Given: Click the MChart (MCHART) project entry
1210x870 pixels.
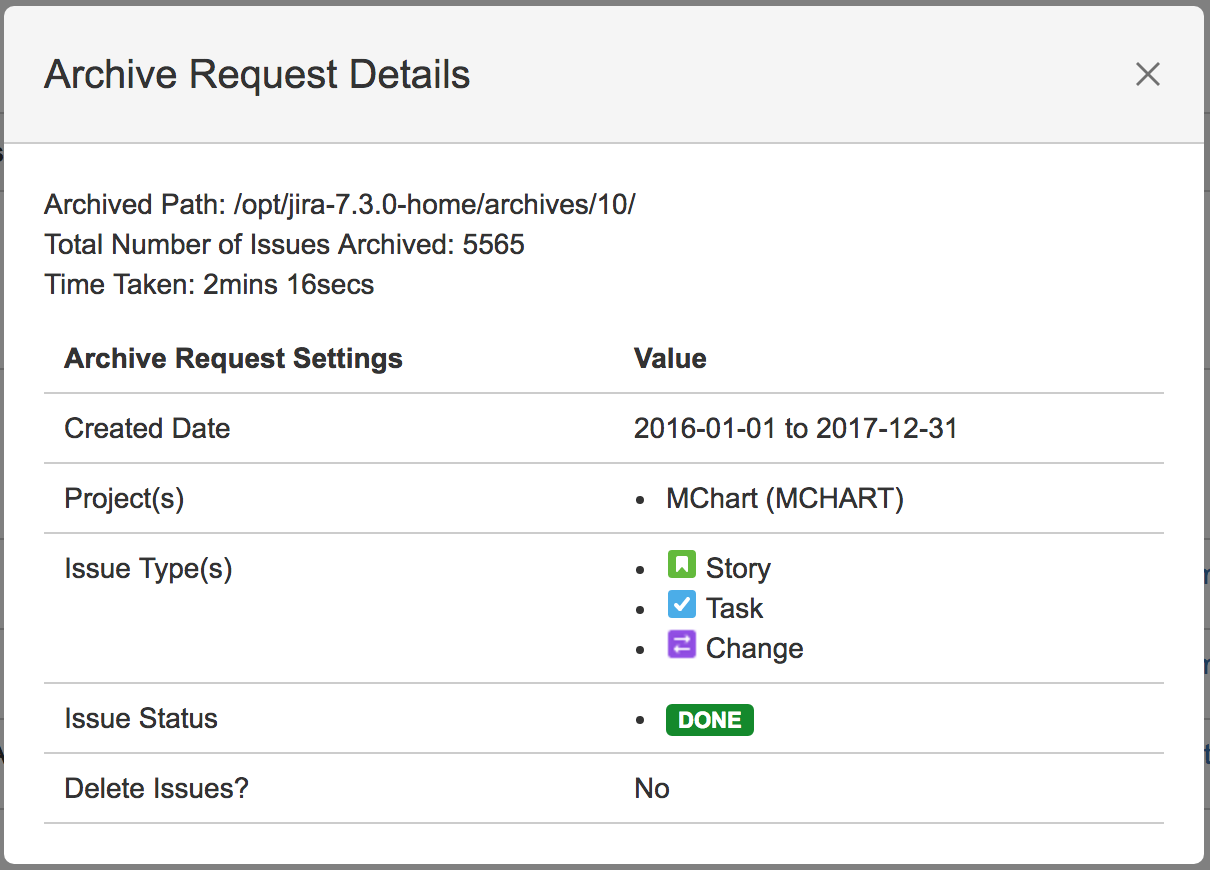Looking at the screenshot, I should 784,499.
